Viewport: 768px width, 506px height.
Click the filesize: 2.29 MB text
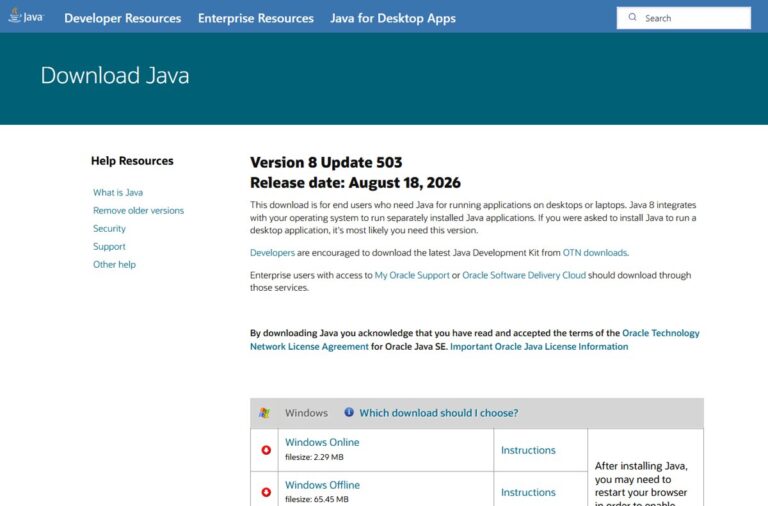click(314, 457)
